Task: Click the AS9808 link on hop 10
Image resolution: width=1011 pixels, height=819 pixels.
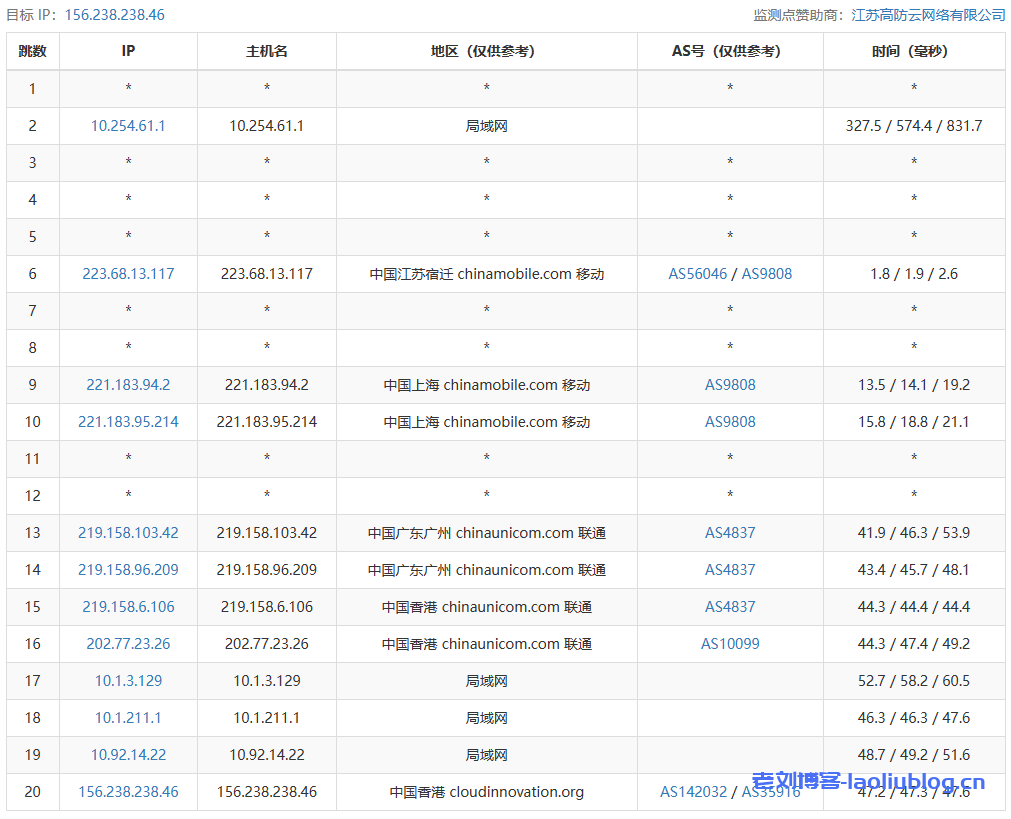Action: (x=730, y=421)
